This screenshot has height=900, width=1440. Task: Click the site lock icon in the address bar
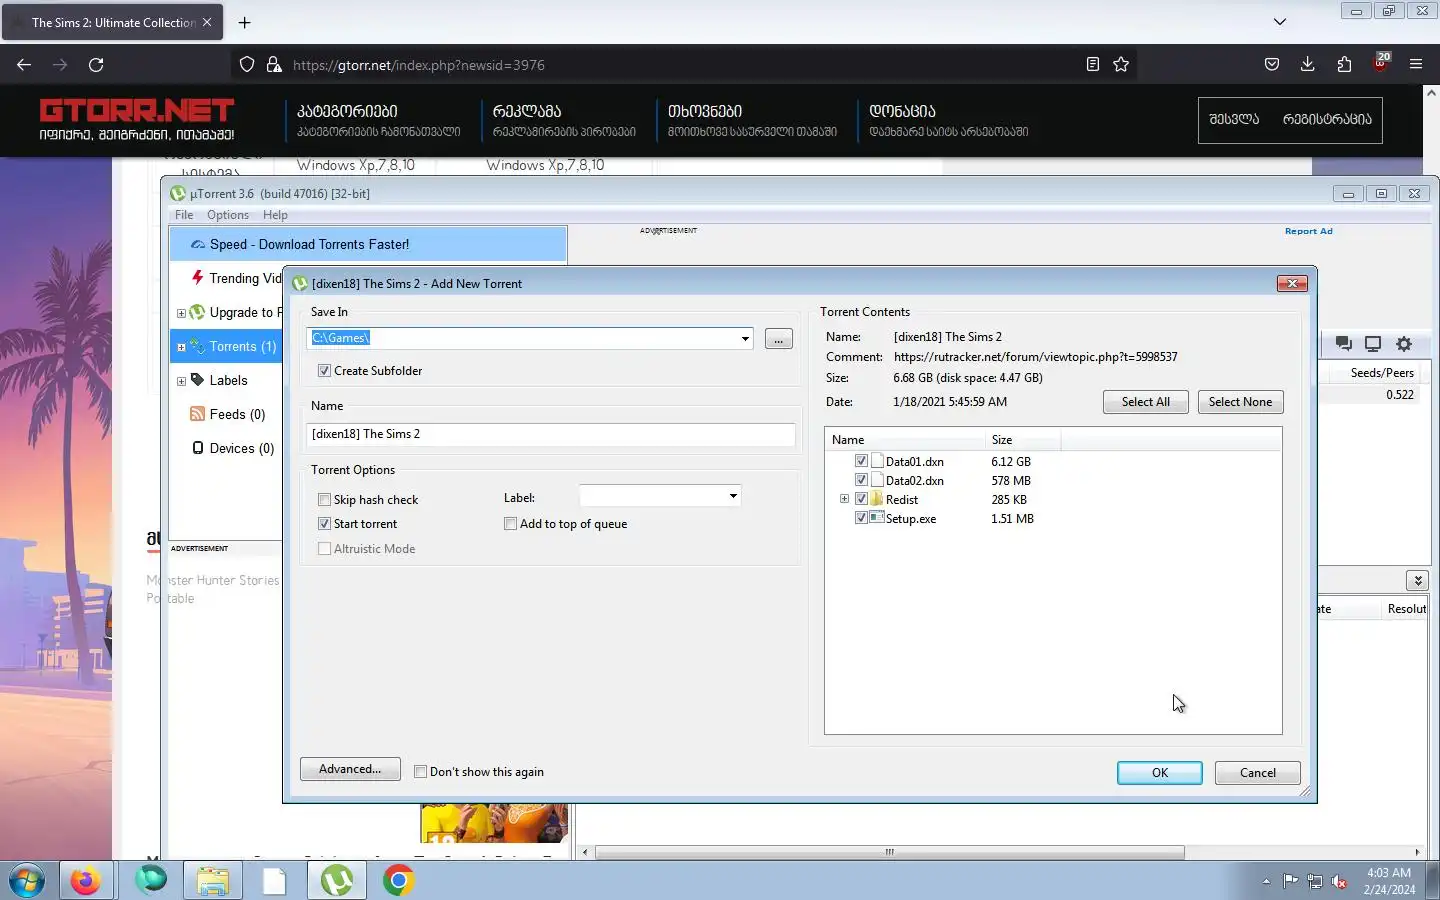tap(274, 65)
